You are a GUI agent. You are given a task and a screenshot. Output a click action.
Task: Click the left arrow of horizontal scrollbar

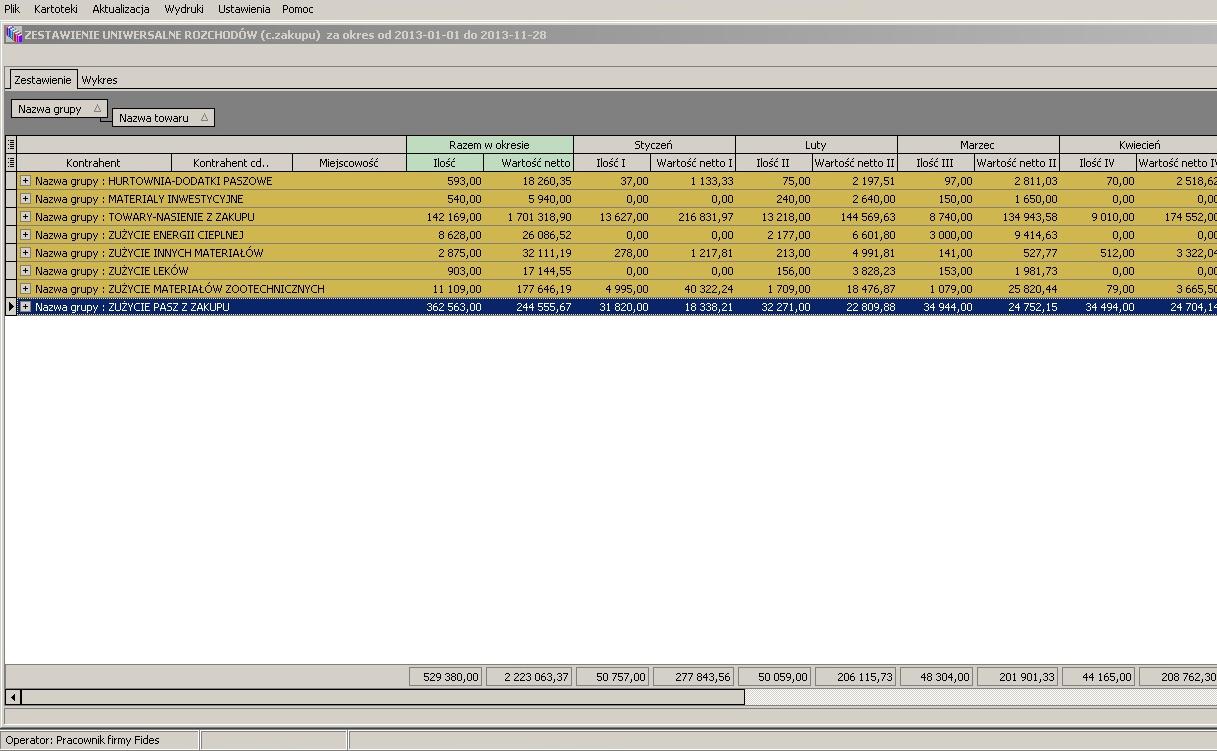[13, 697]
